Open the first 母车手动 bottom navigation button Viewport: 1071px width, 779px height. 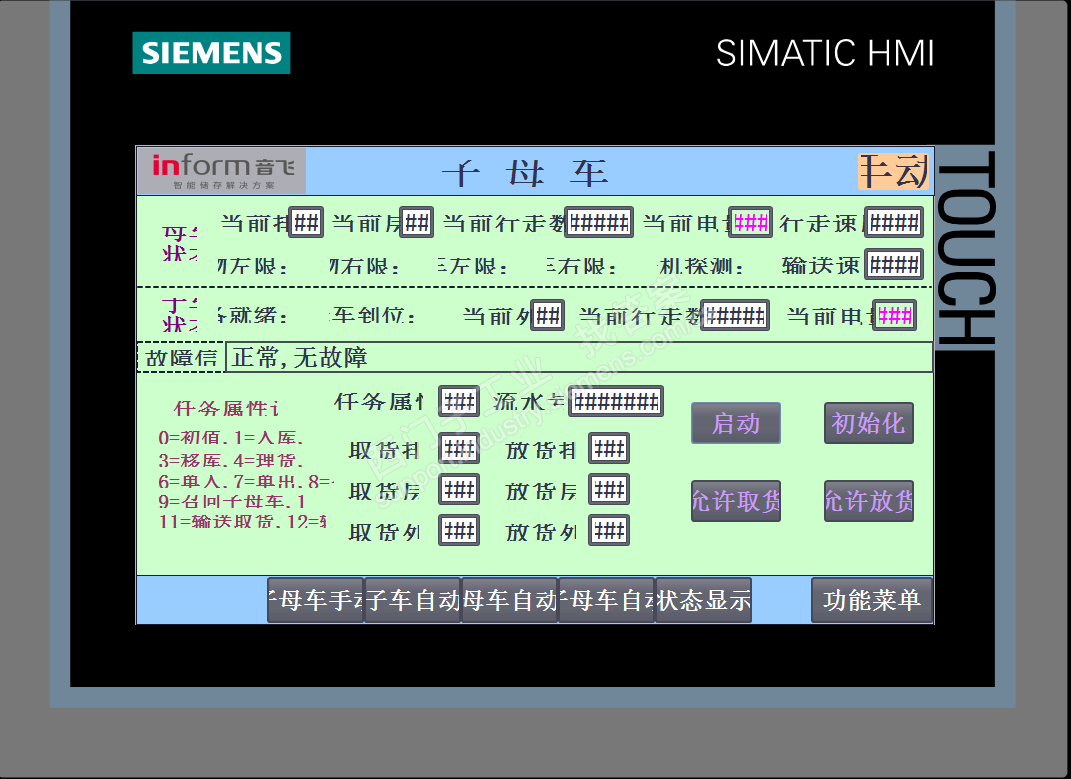(316, 600)
